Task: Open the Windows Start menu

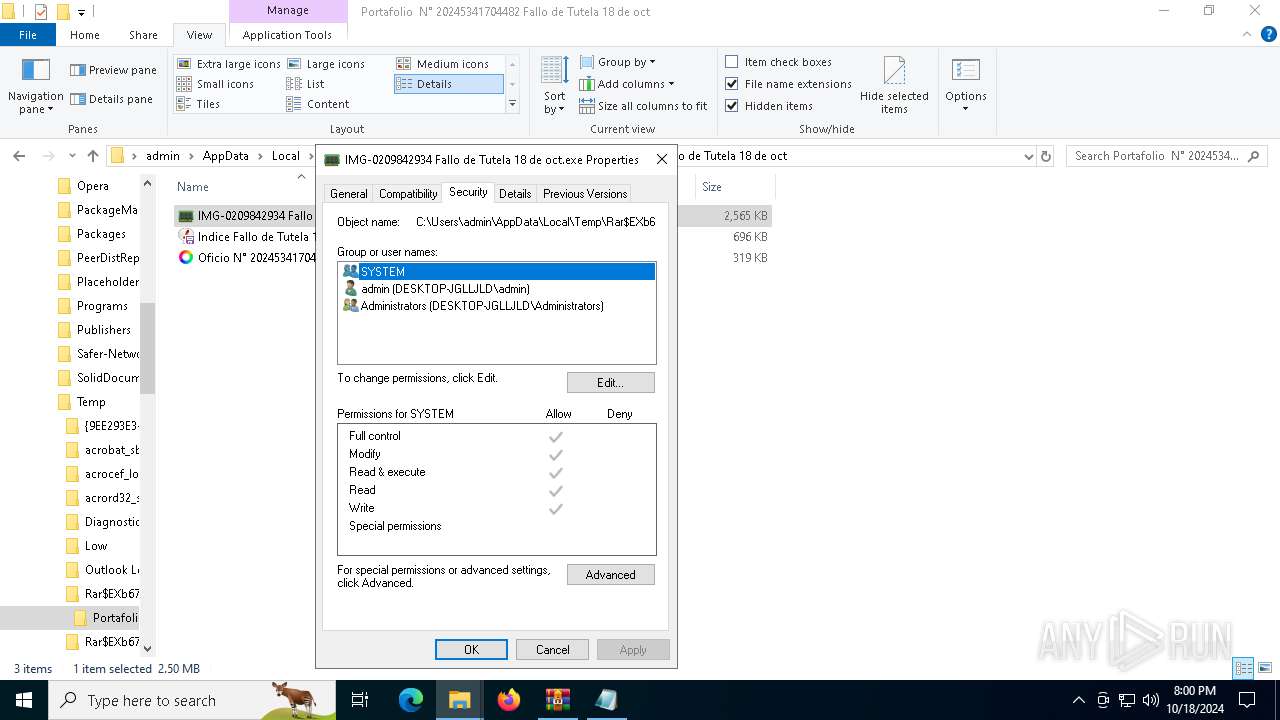Action: click(24, 701)
